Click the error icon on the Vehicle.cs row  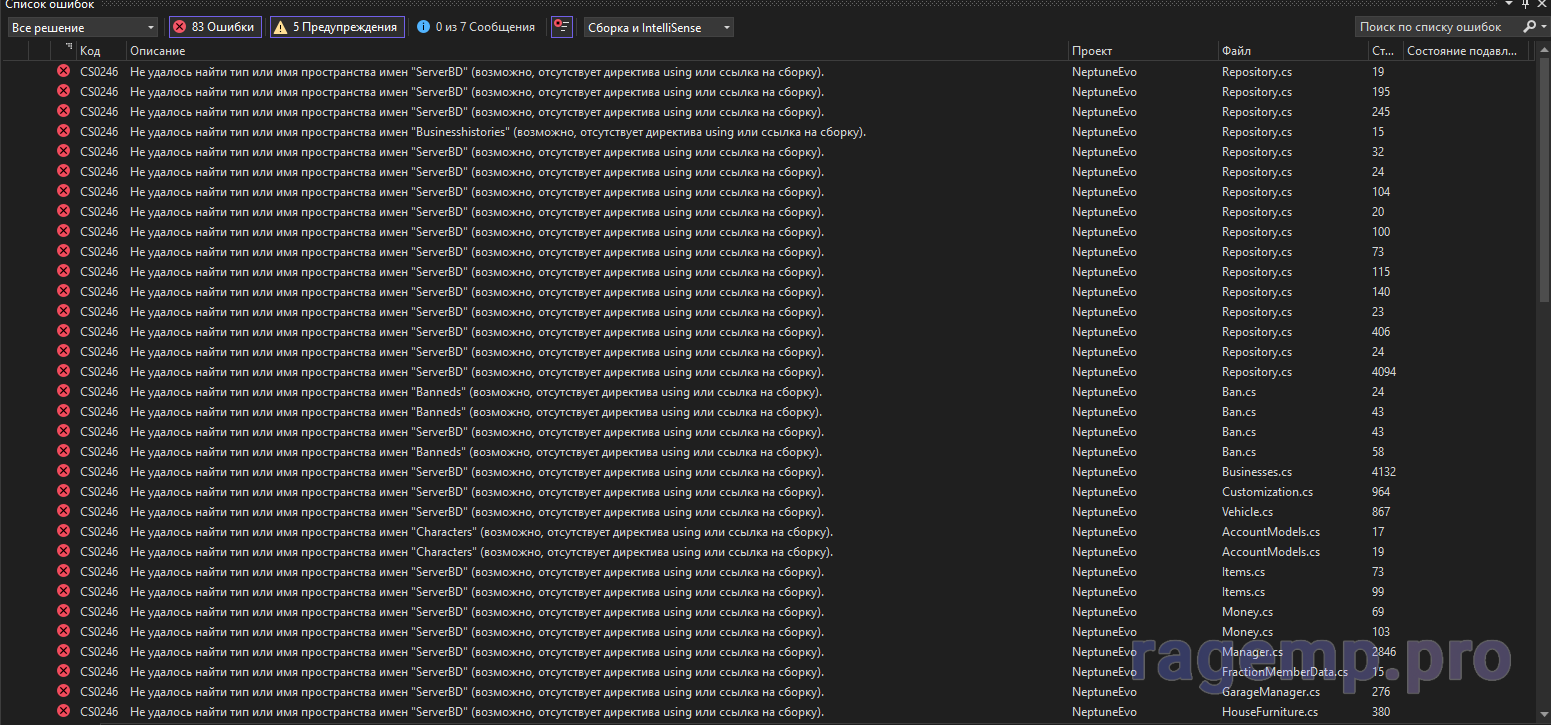click(x=63, y=511)
